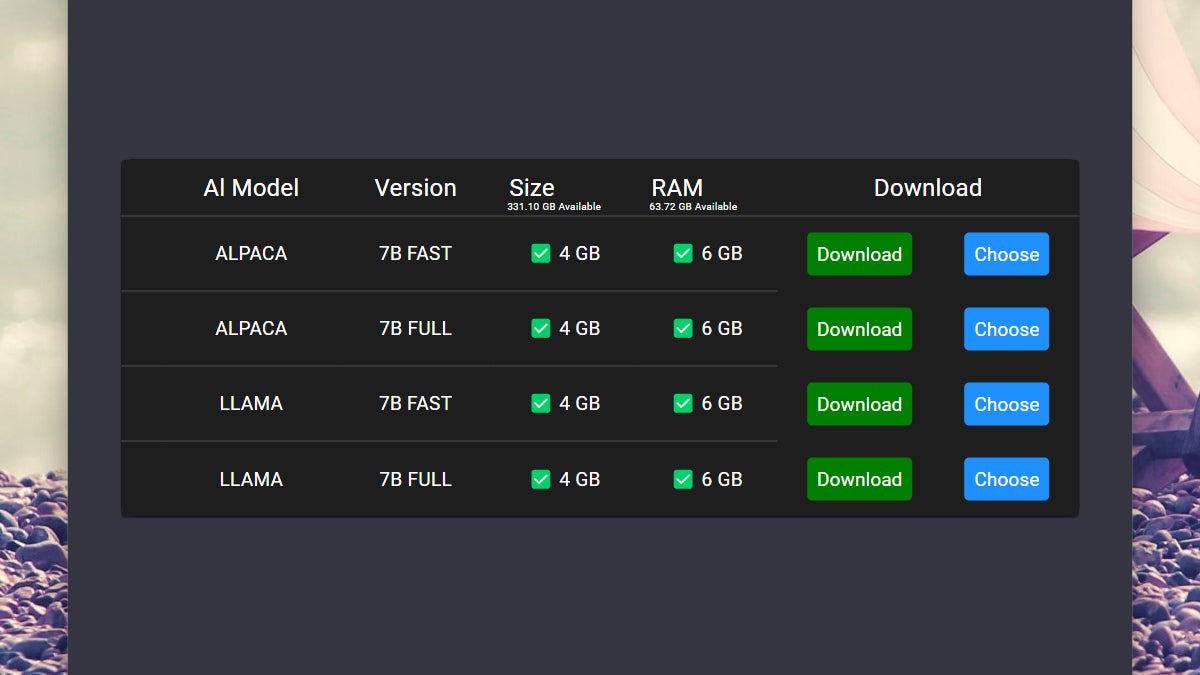
Task: Click Choose in the LLAMA 7B FAST row
Action: coord(1006,404)
